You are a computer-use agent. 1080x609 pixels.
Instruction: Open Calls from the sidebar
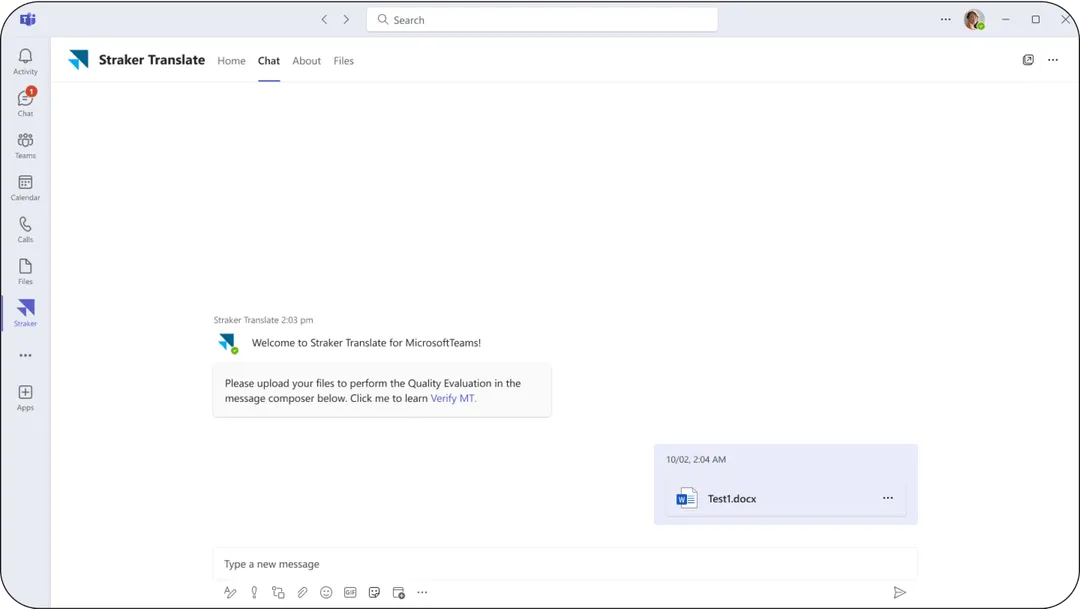pos(25,228)
